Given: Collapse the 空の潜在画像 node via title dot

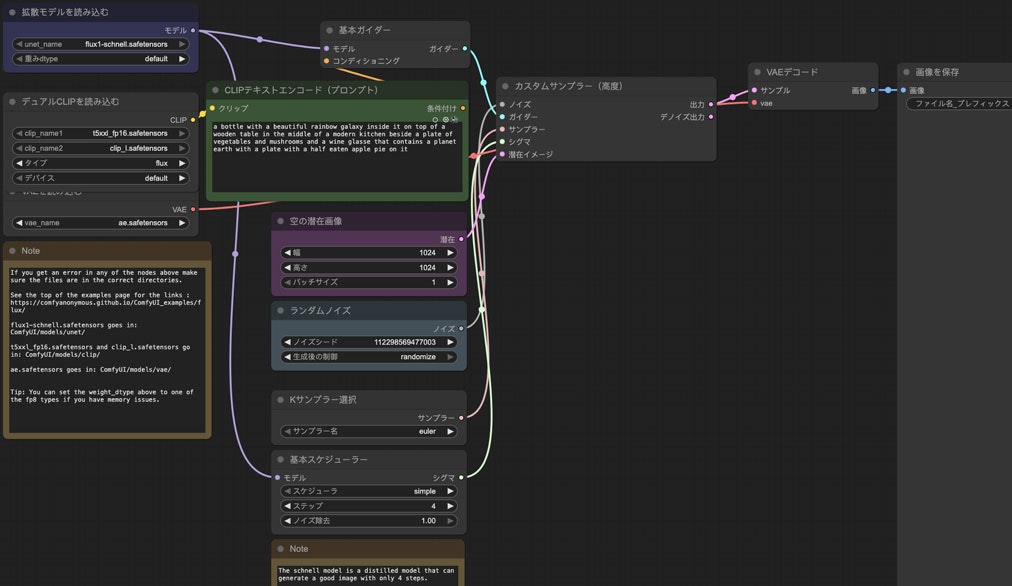Looking at the screenshot, I should tap(281, 221).
